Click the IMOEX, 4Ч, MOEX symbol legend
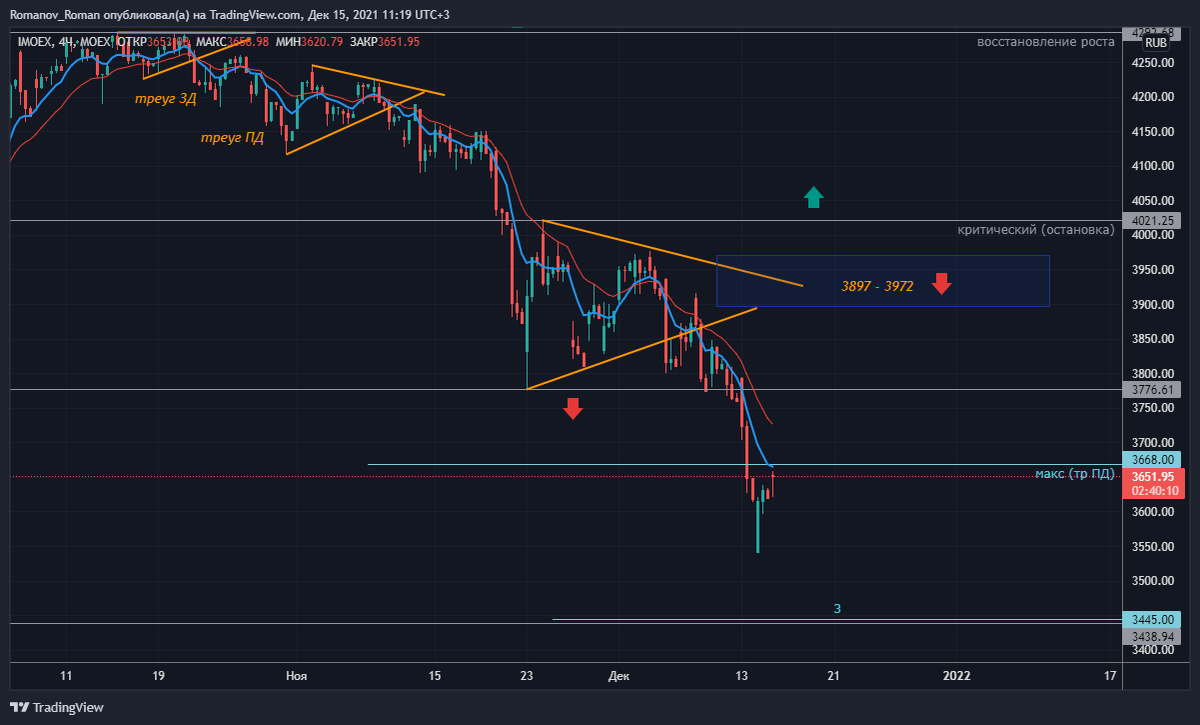Image resolution: width=1200 pixels, height=725 pixels. pyautogui.click(x=66, y=41)
